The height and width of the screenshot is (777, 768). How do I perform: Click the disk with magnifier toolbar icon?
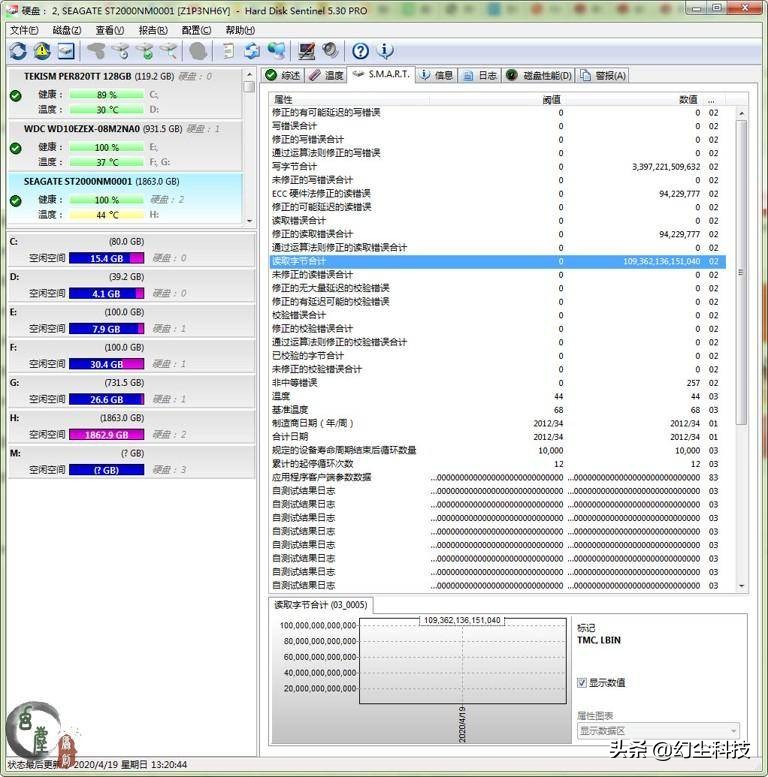[x=168, y=51]
